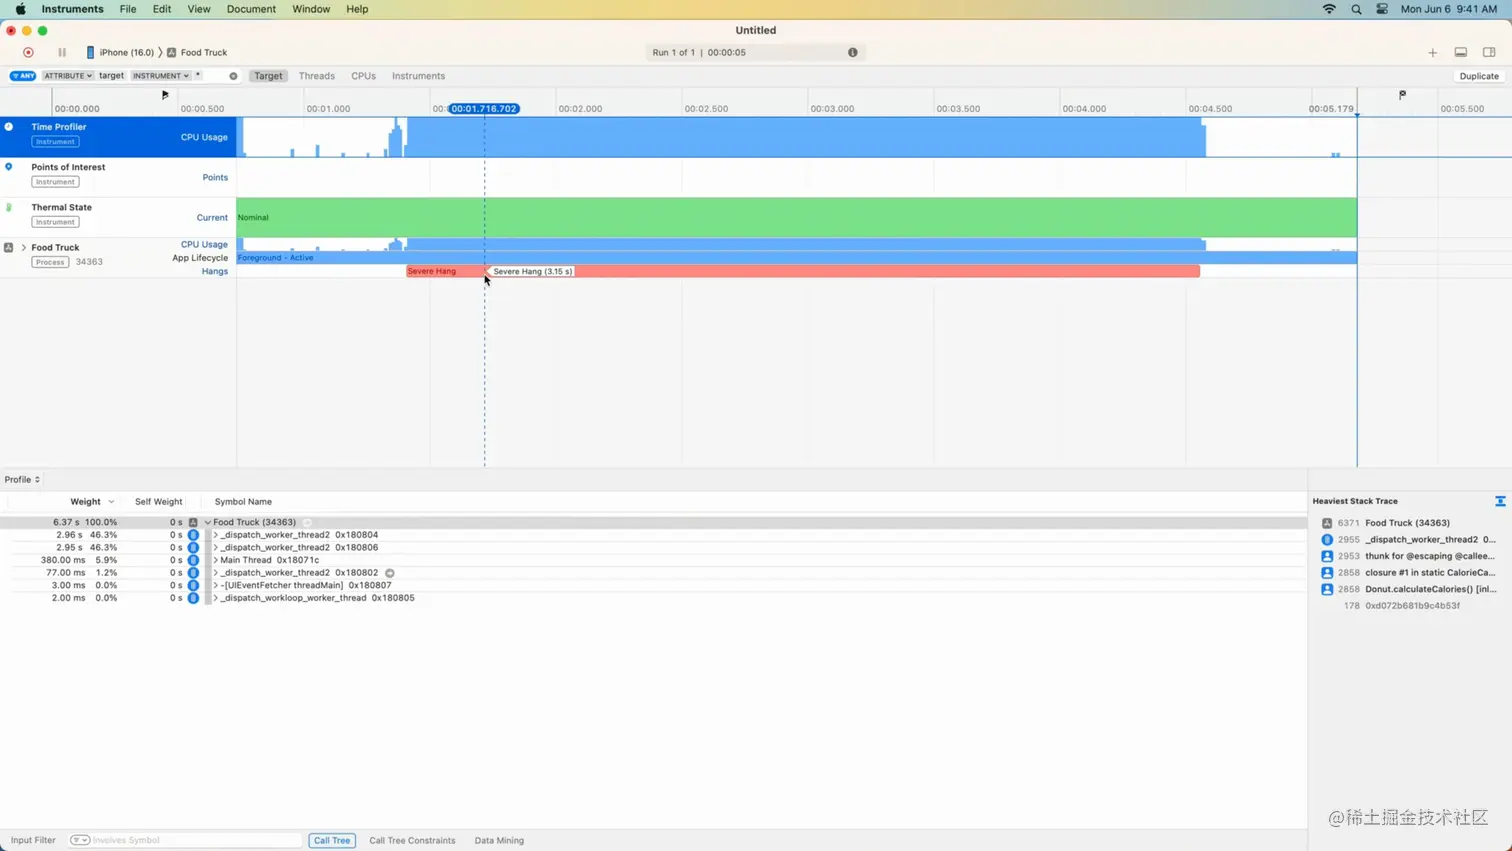The width and height of the screenshot is (1512, 851).
Task: Toggle the bottom detail pane icon
Action: [x=1461, y=52]
